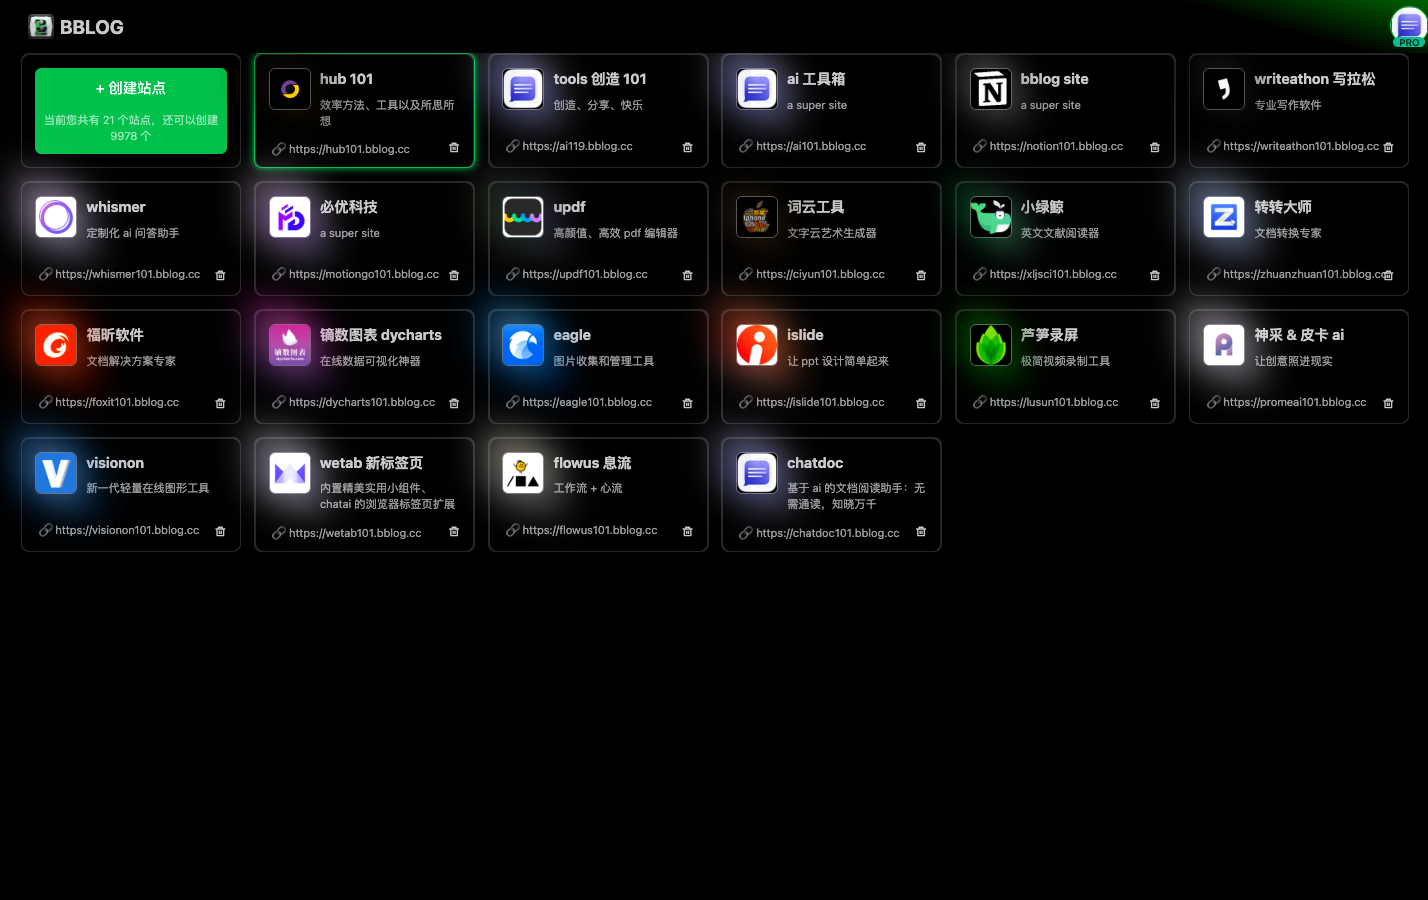Open the https://writeathon101.bblog.cc link
This screenshot has height=900, width=1428.
click(1301, 146)
